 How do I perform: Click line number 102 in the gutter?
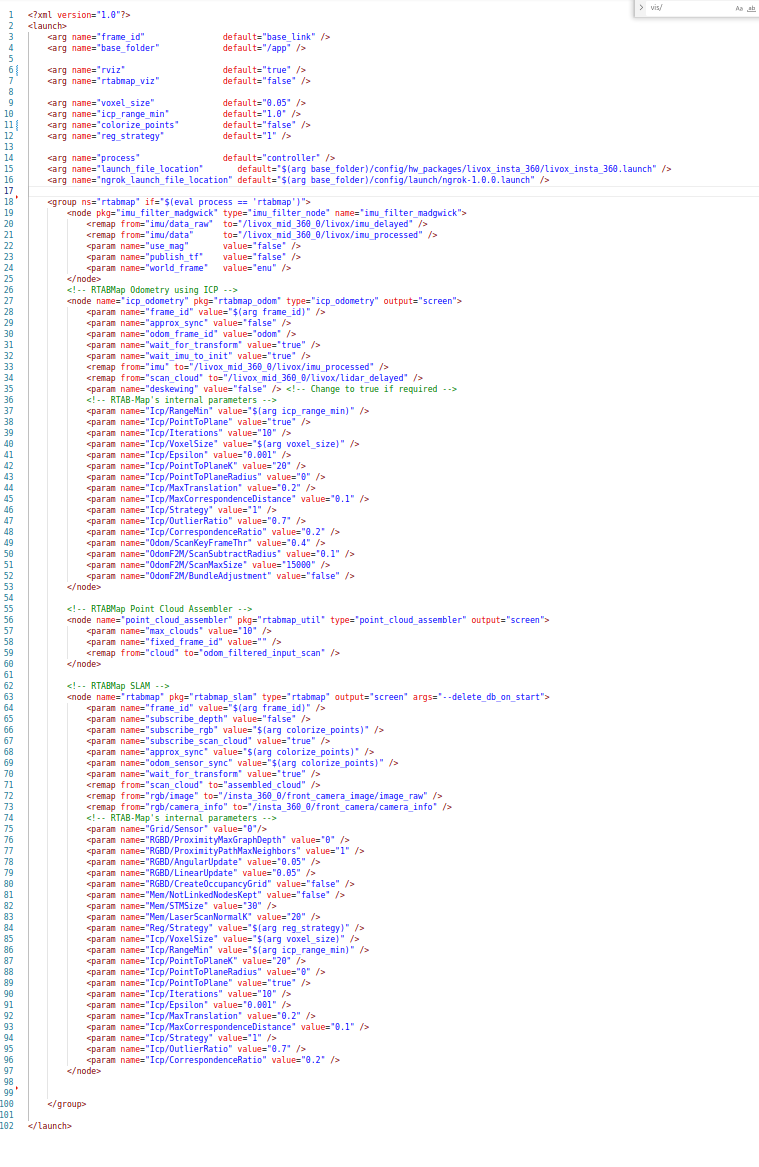(8, 1126)
